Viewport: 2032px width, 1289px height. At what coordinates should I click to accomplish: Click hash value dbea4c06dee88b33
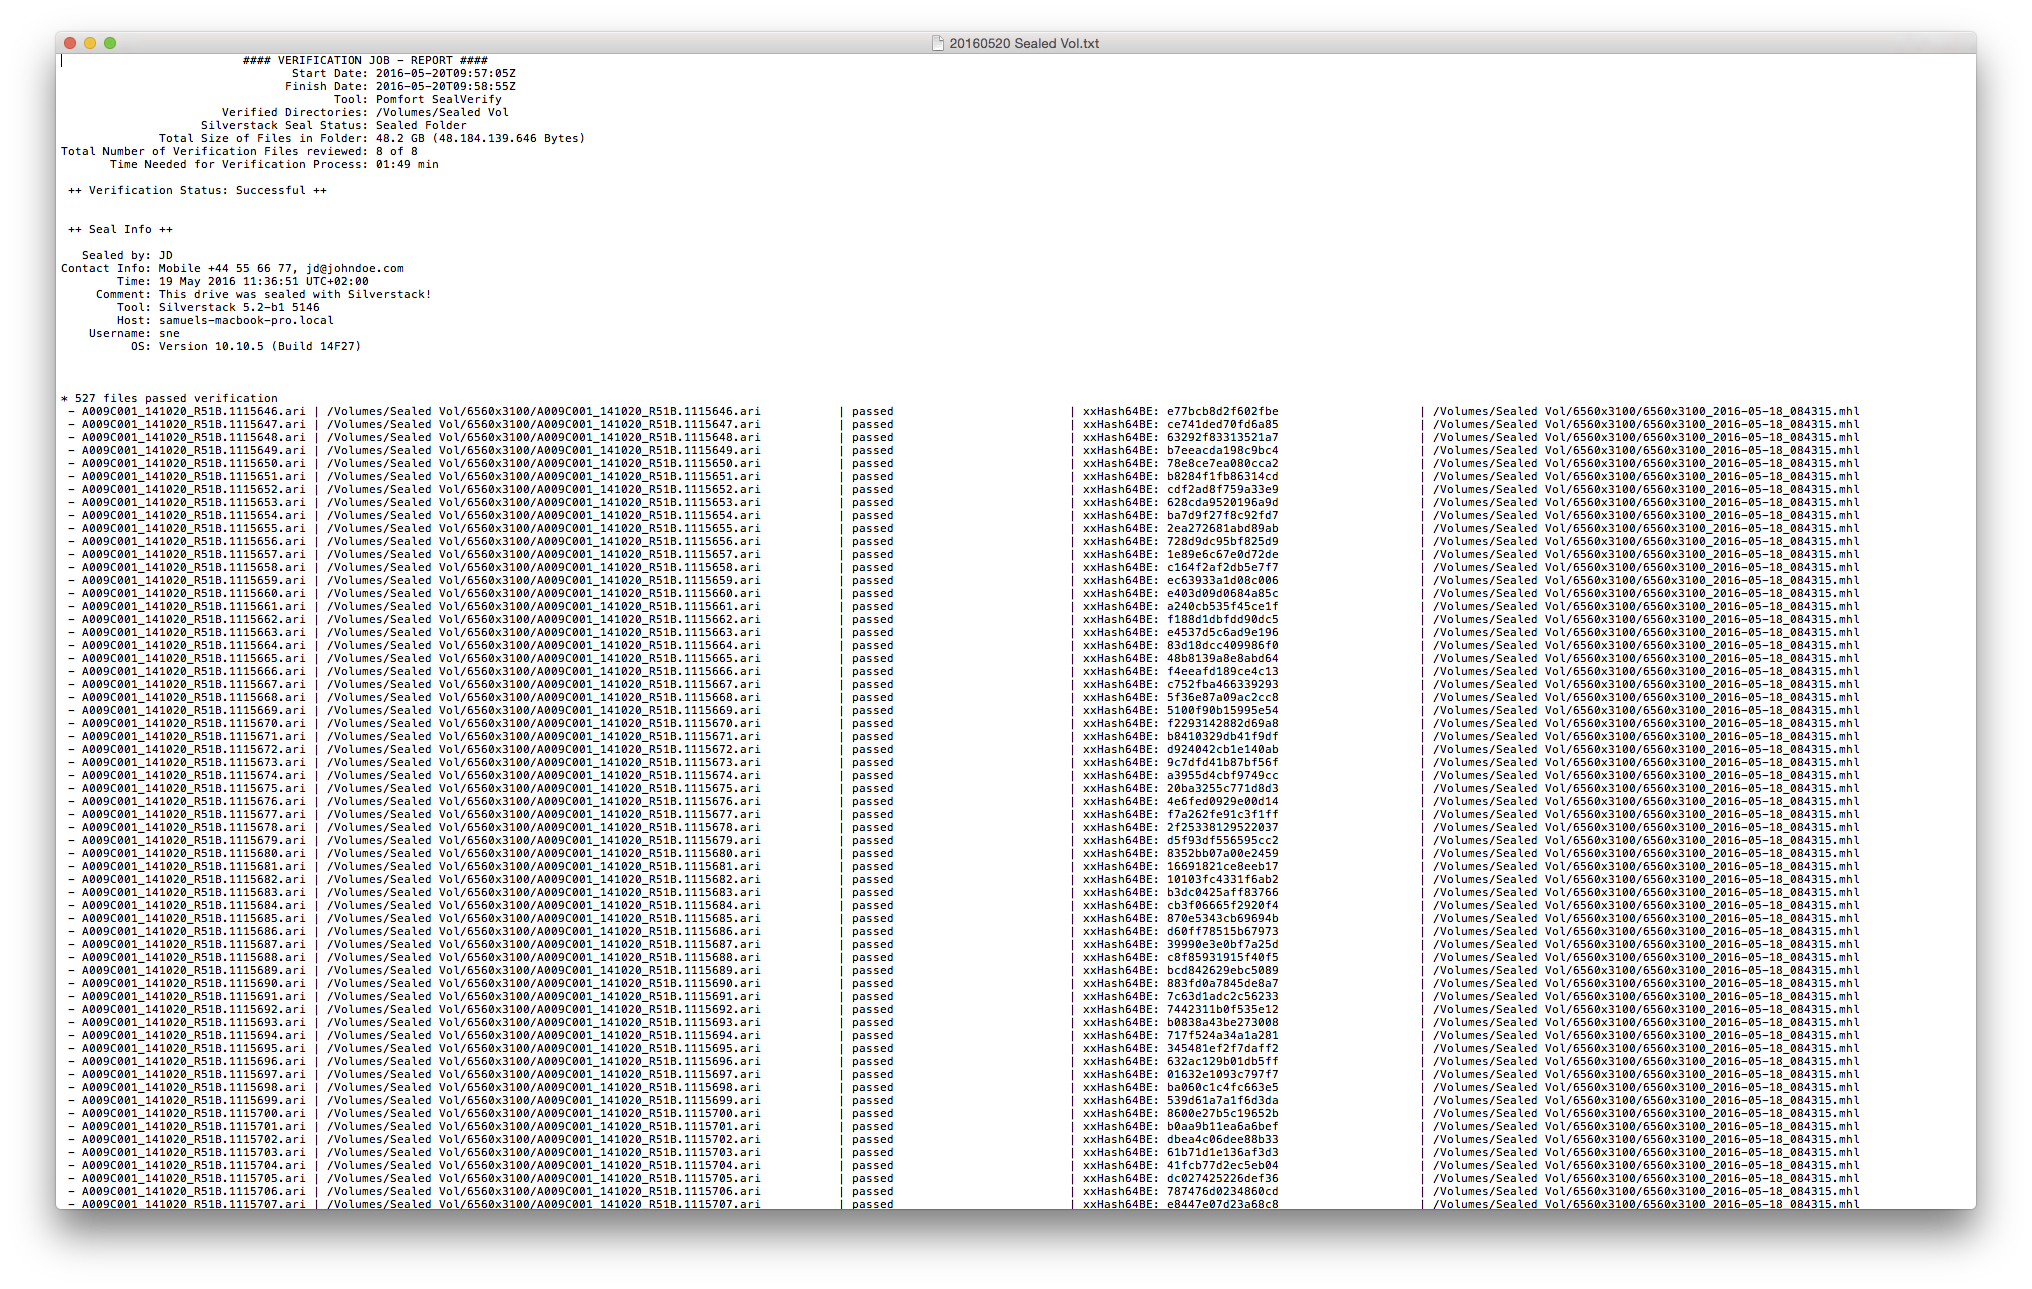(x=1222, y=1139)
